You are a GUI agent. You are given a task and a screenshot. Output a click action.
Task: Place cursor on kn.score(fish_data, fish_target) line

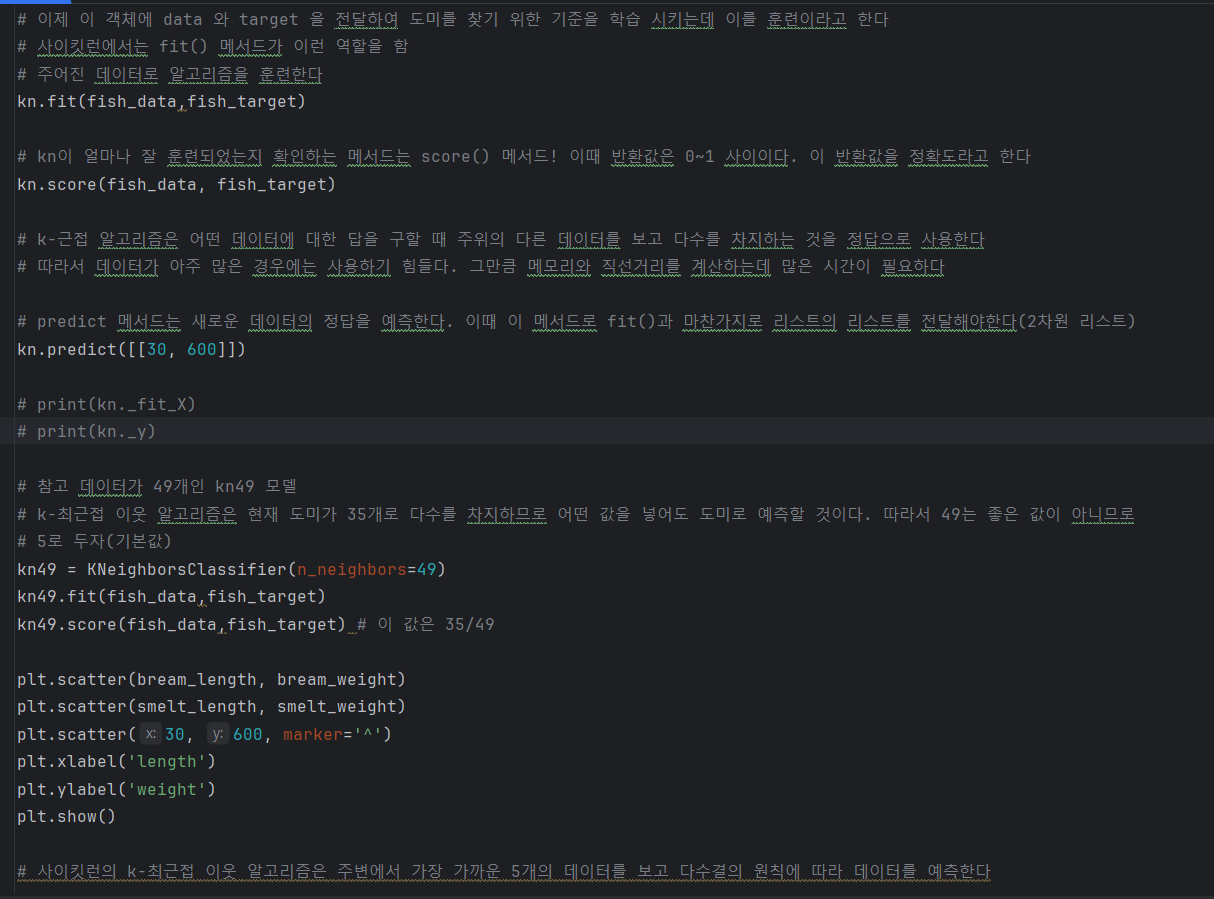click(x=176, y=184)
